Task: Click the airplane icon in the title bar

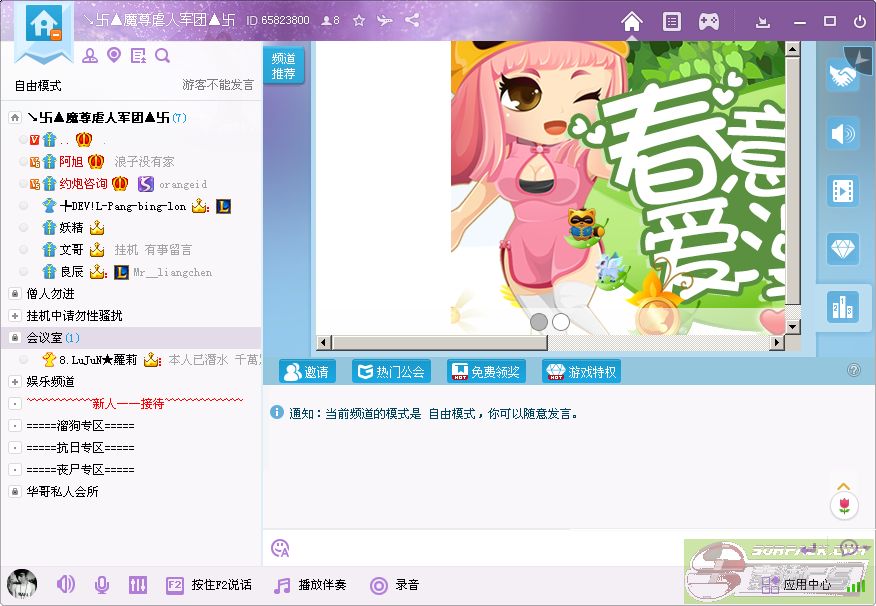Action: coord(384,21)
